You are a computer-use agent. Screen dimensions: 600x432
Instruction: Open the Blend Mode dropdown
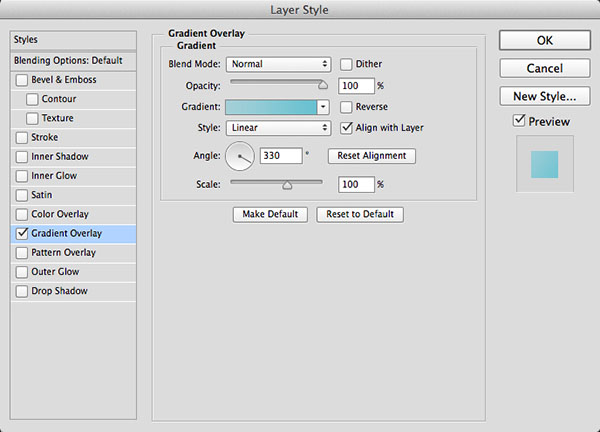tap(279, 64)
